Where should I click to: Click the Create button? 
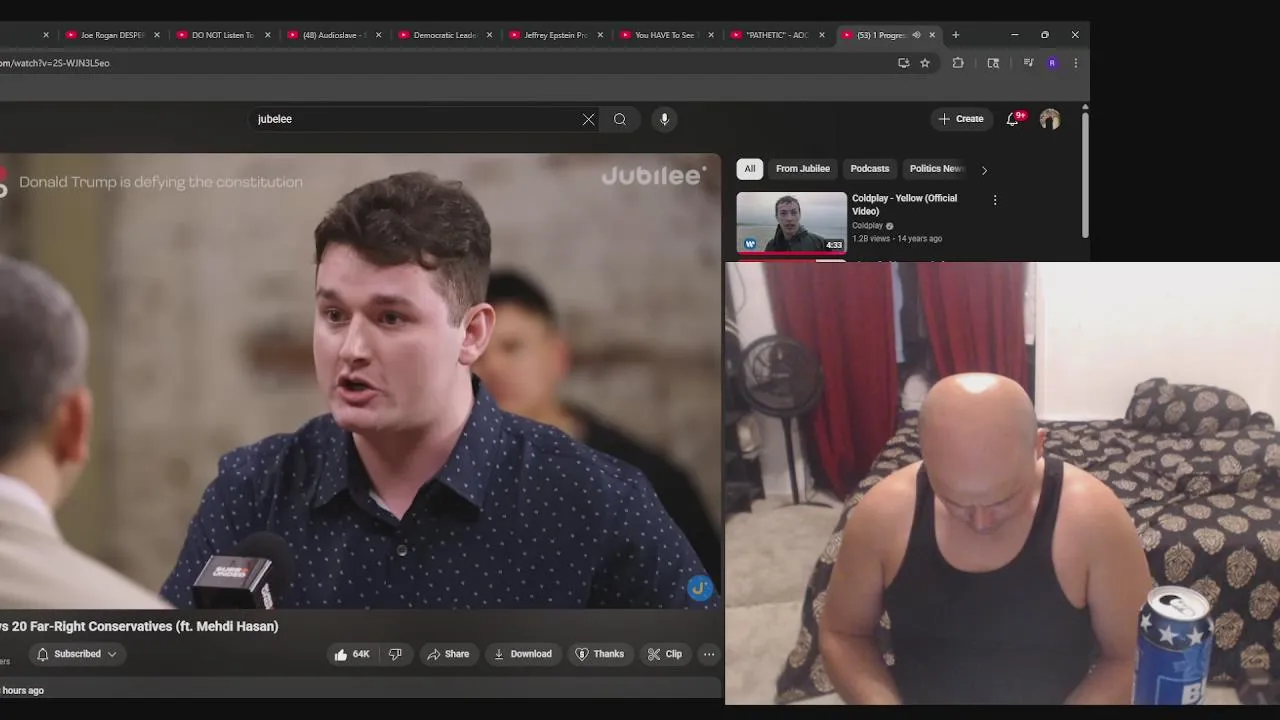tap(961, 119)
